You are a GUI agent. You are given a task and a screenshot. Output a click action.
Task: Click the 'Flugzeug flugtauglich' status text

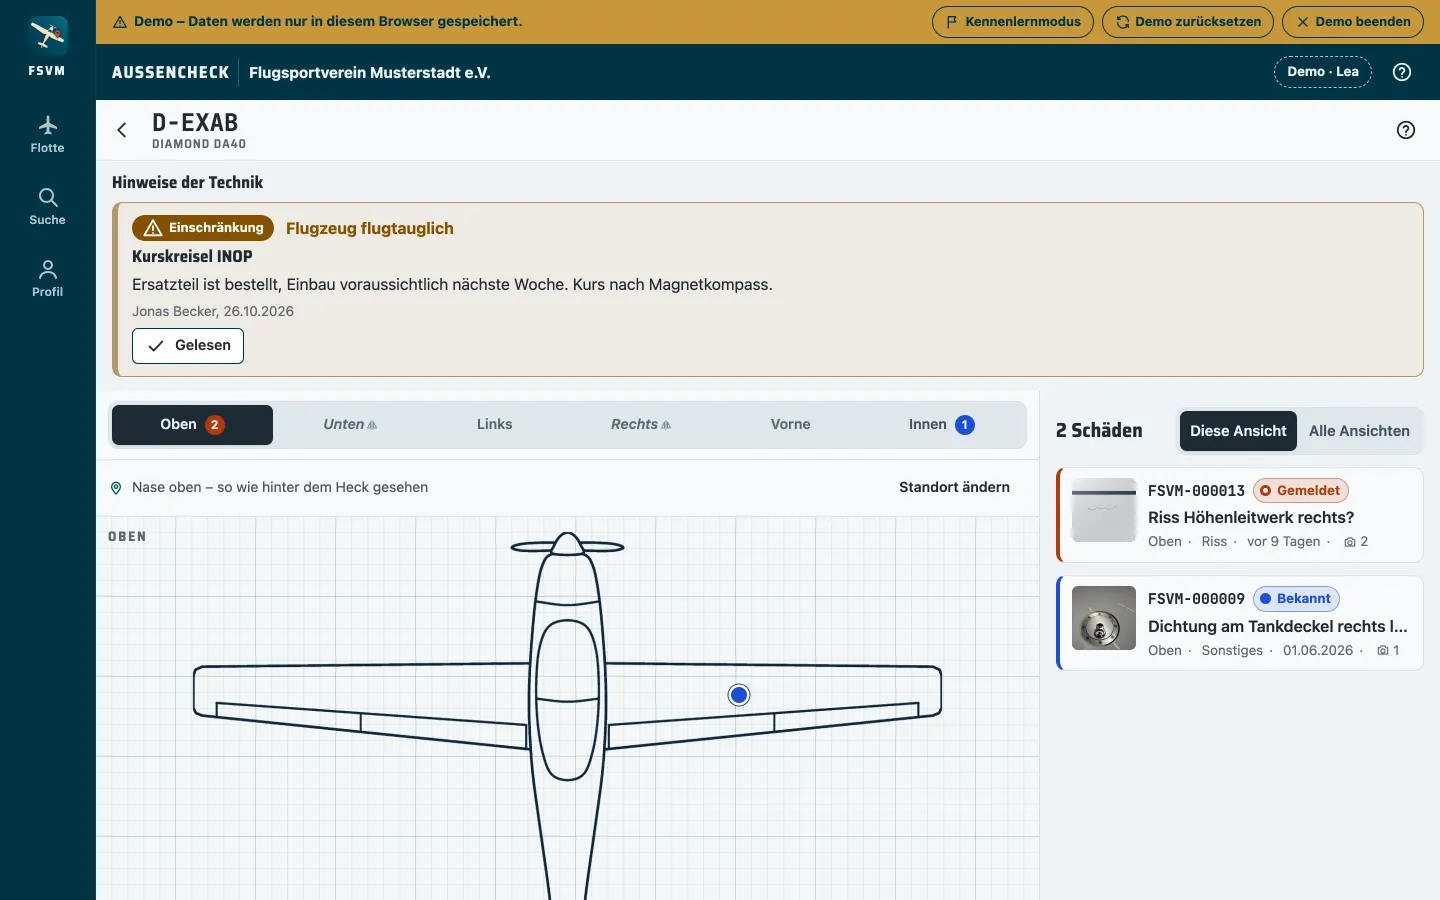pos(370,228)
